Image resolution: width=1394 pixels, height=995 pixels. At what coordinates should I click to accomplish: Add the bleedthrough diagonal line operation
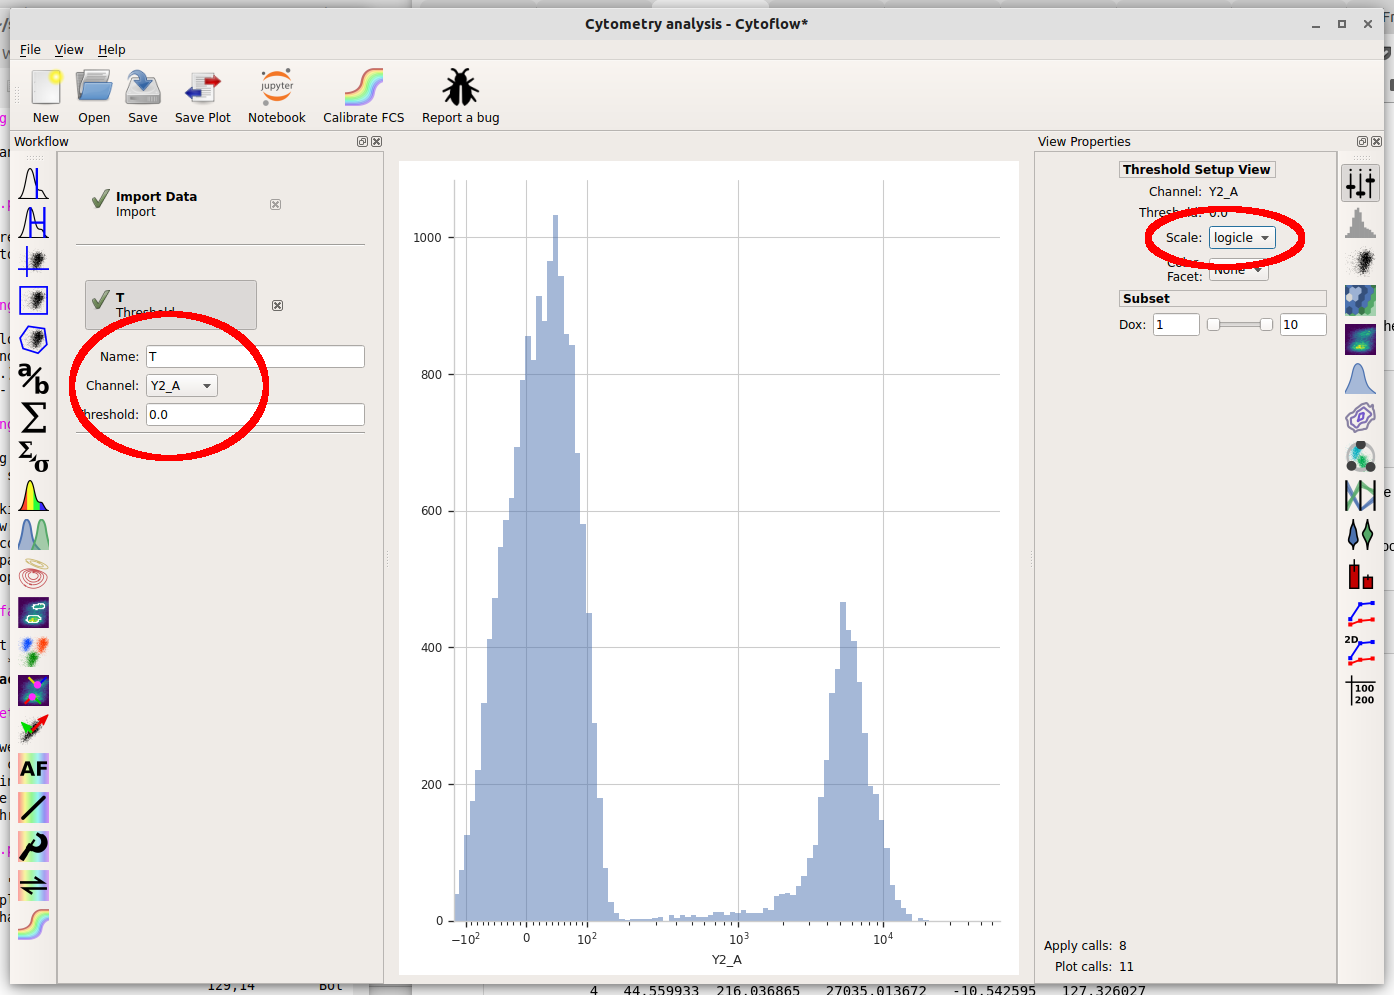33,807
